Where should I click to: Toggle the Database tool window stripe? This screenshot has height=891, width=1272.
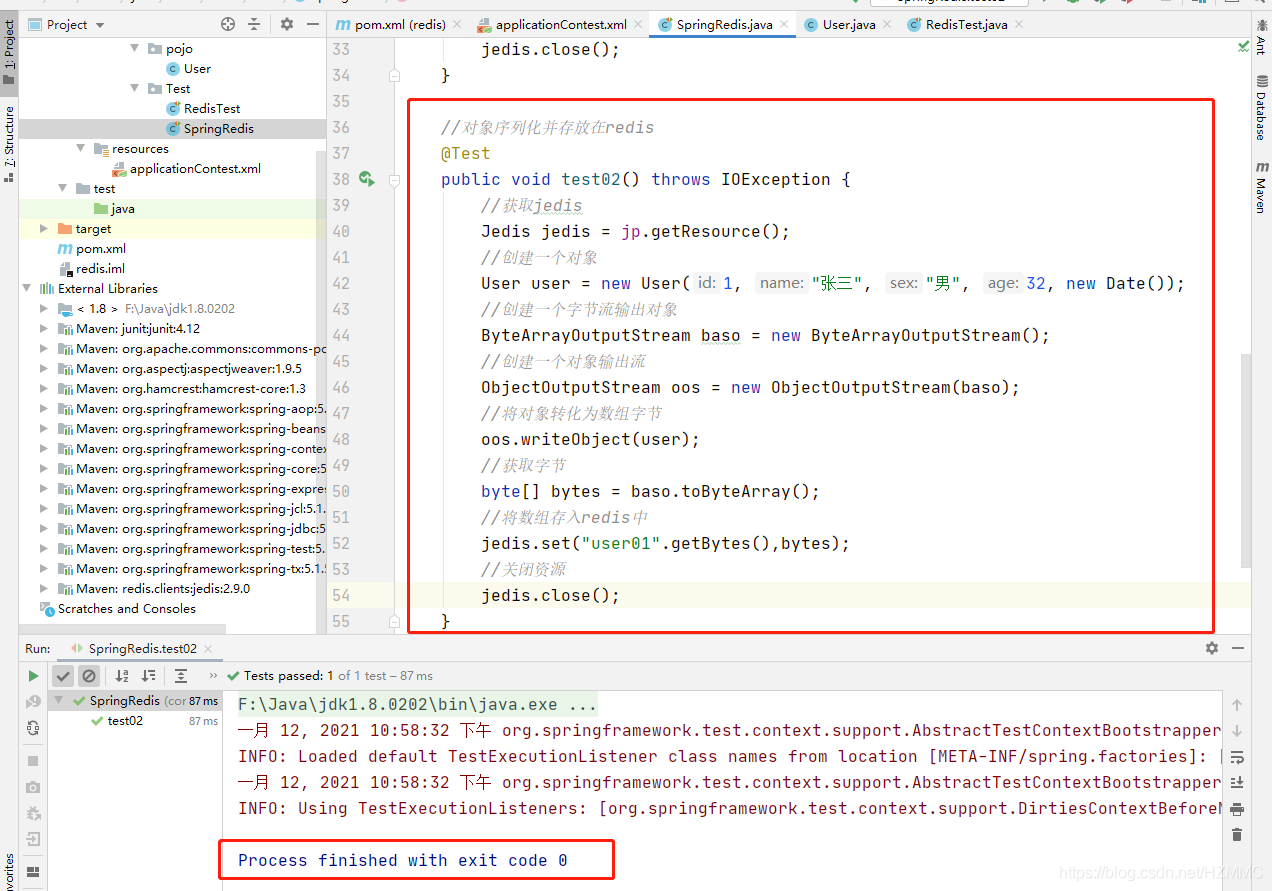click(1261, 108)
